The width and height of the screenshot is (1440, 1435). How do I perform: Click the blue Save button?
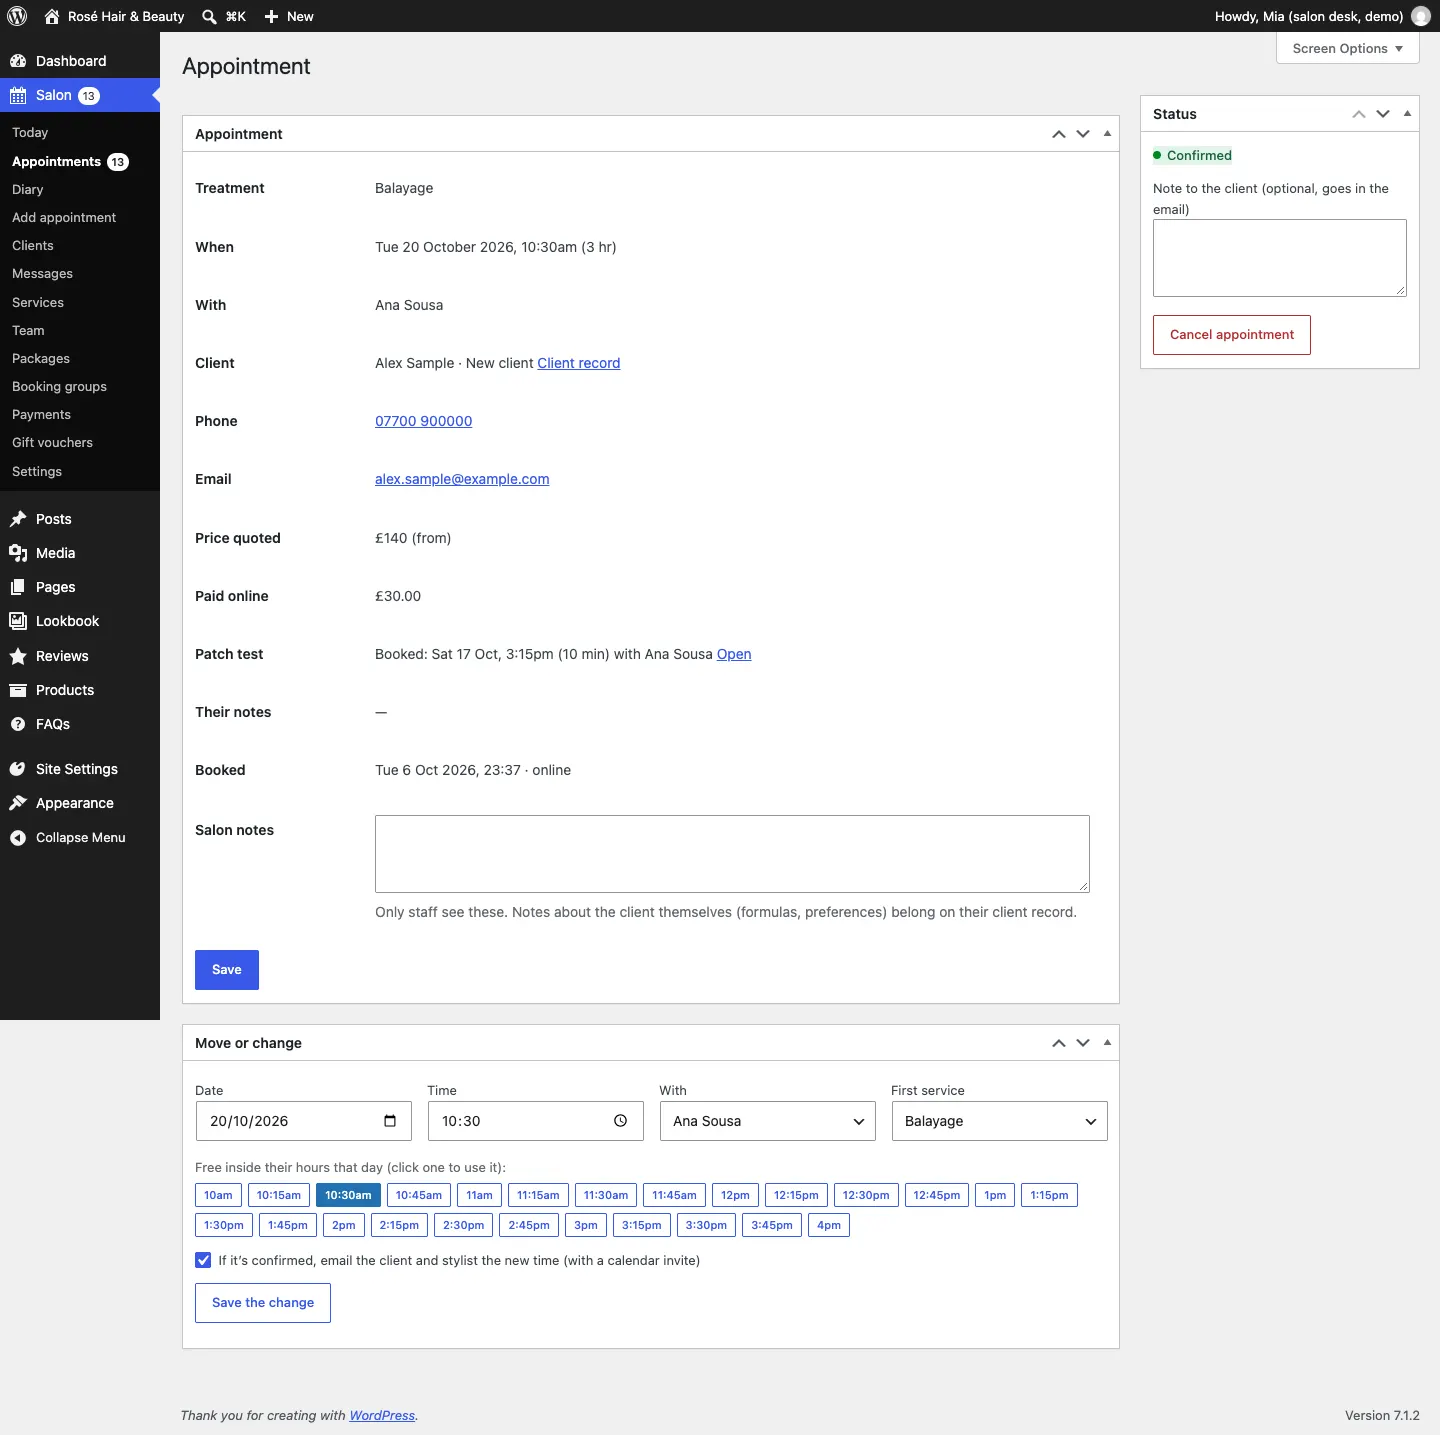[x=227, y=970]
